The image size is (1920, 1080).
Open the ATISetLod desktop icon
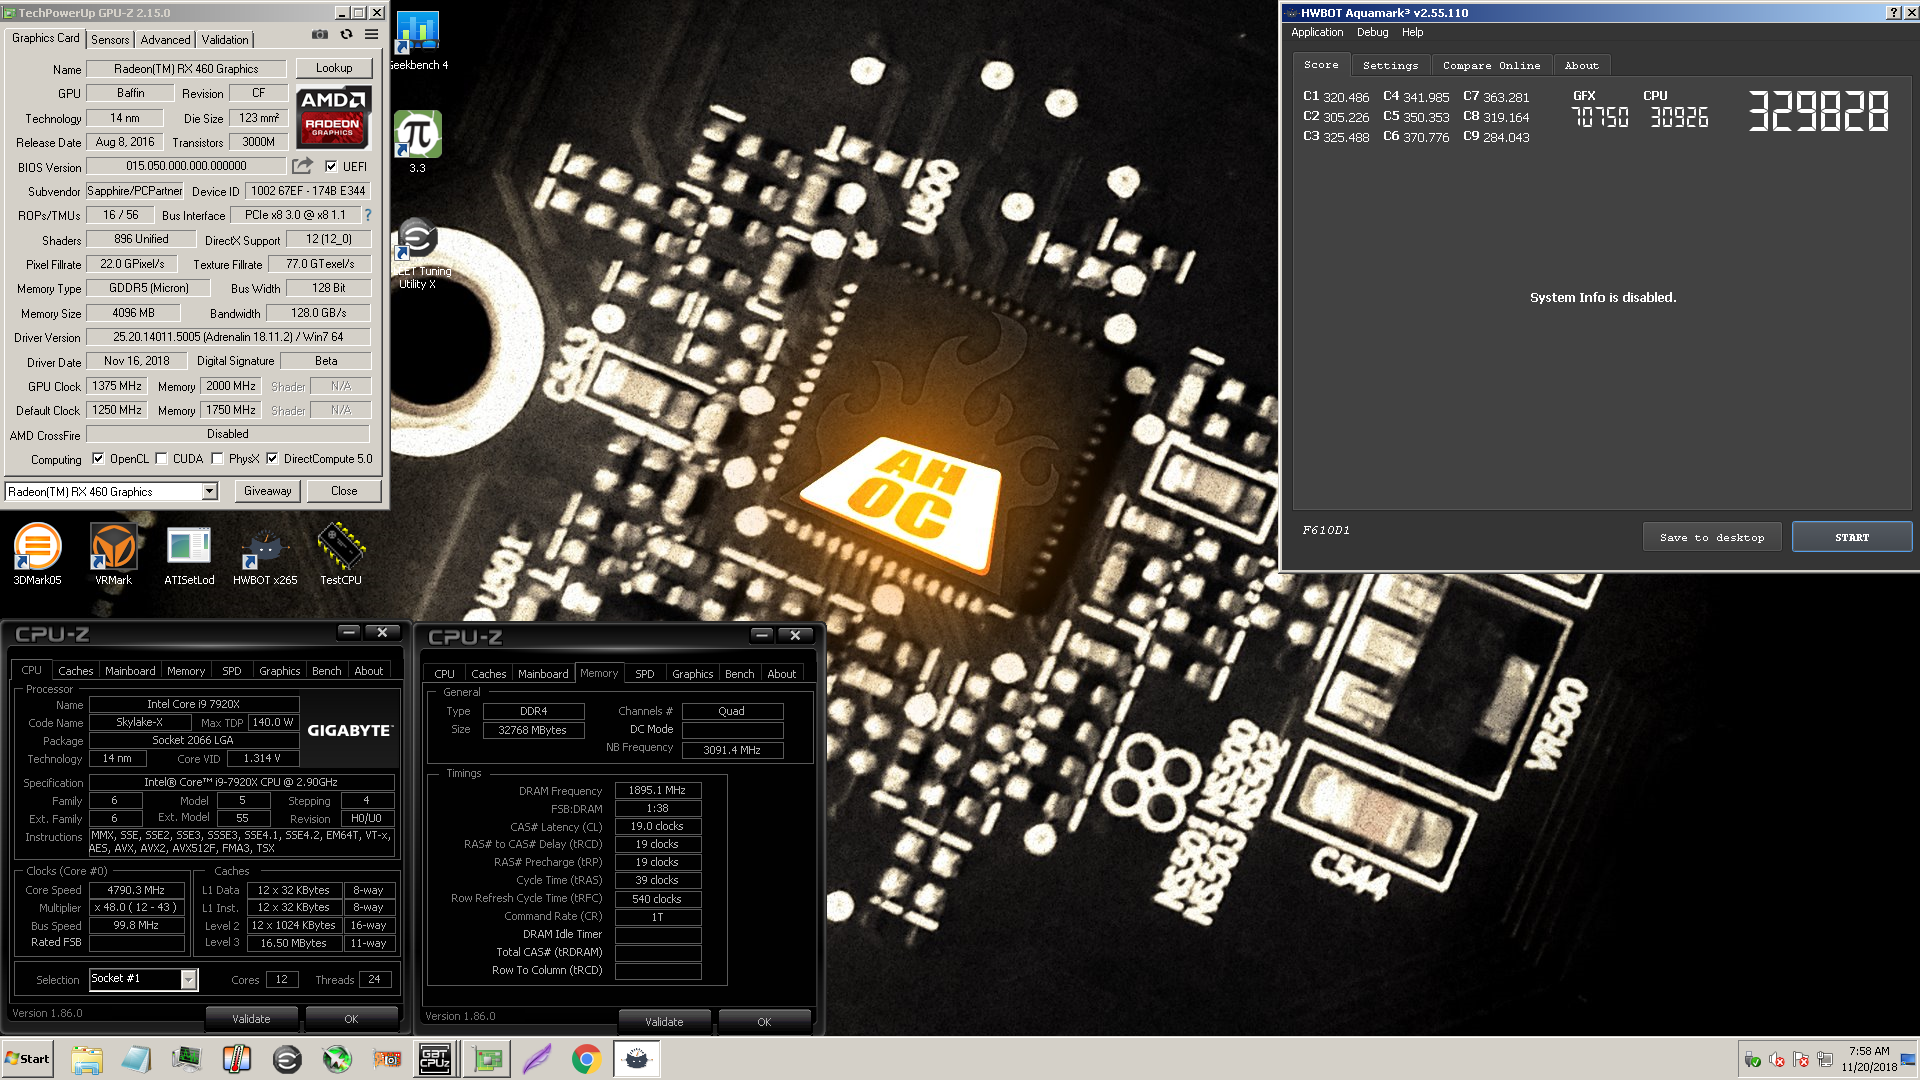tap(189, 554)
